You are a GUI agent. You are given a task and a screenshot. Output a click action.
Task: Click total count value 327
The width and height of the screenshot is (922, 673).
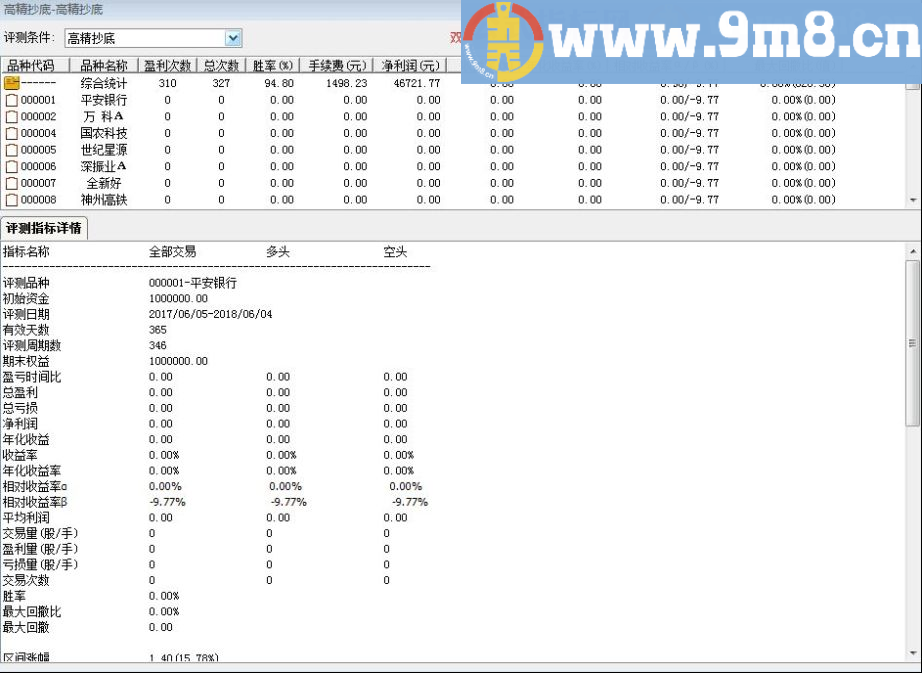click(x=221, y=83)
